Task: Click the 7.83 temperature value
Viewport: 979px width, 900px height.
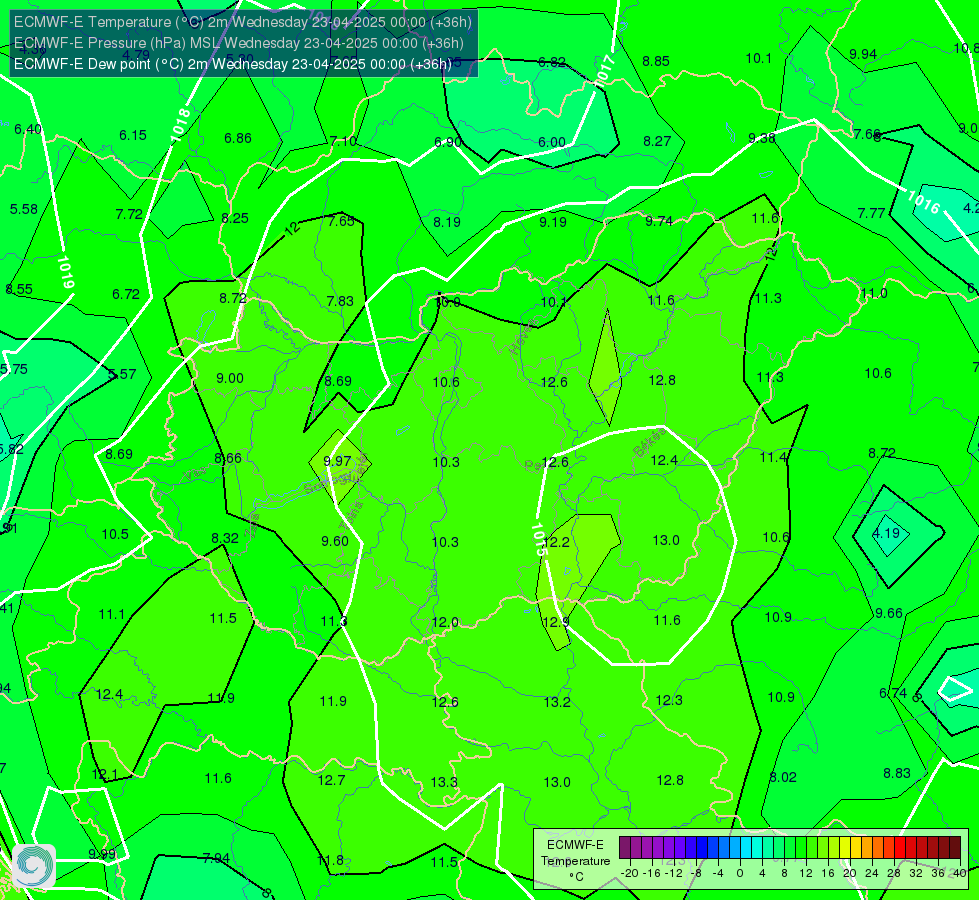Action: 340,301
